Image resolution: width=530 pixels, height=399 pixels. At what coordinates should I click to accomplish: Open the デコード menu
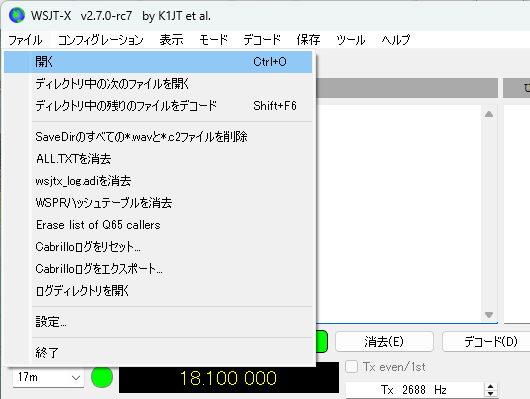[262, 40]
